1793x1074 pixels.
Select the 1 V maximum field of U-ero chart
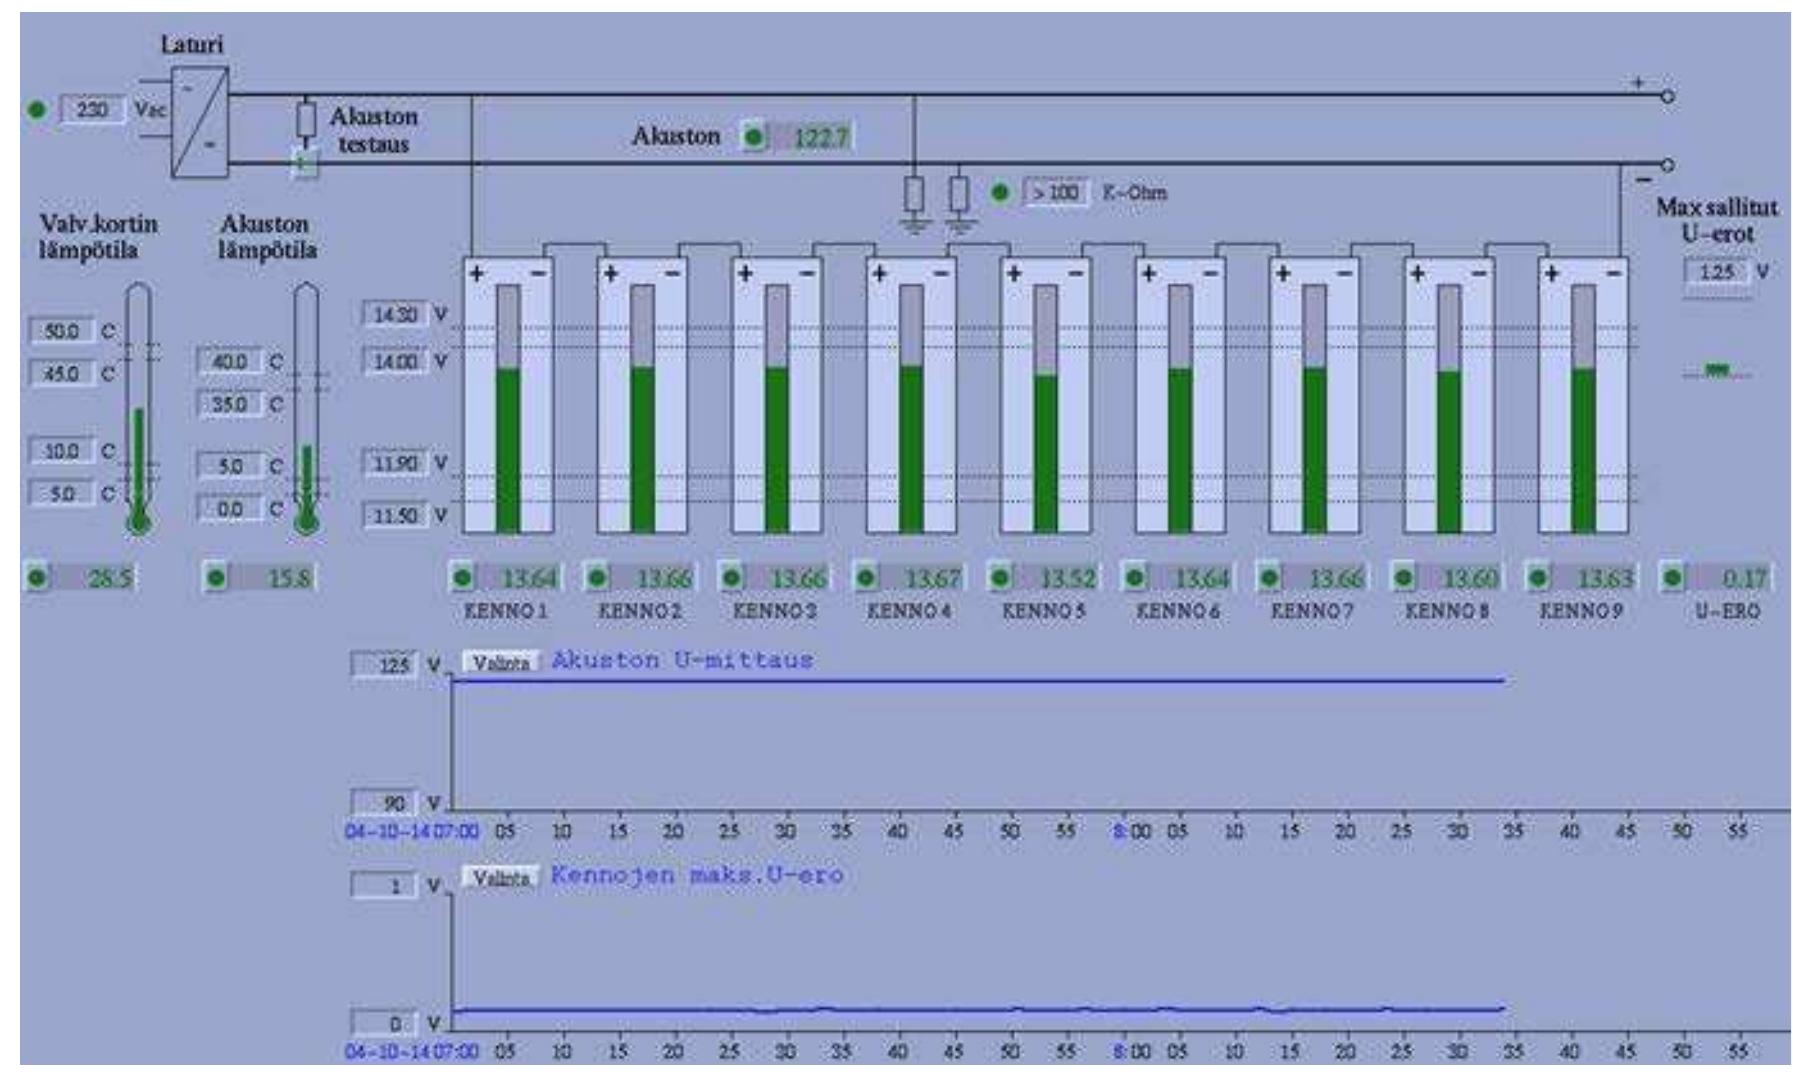[x=384, y=886]
